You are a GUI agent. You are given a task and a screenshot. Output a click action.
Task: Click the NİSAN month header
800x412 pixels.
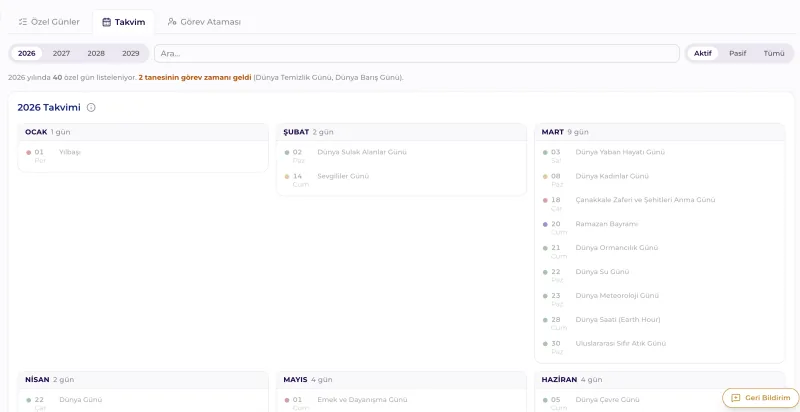point(143,380)
